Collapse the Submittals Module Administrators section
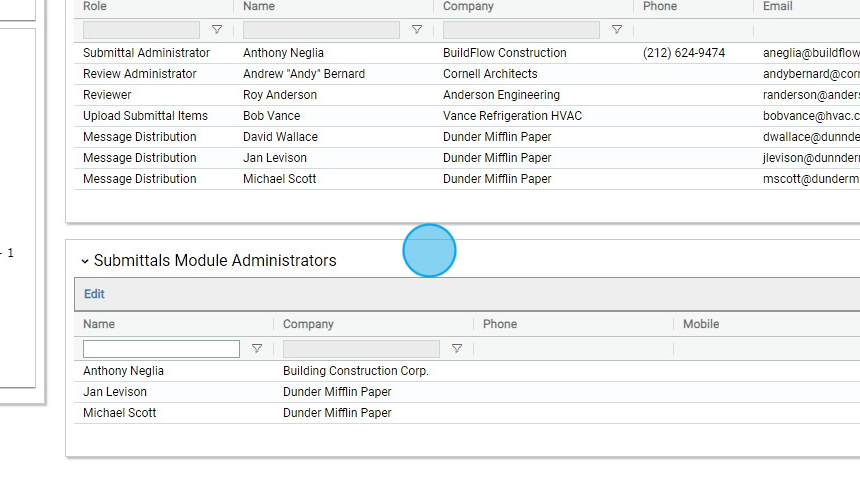This screenshot has width=860, height=481. (85, 261)
